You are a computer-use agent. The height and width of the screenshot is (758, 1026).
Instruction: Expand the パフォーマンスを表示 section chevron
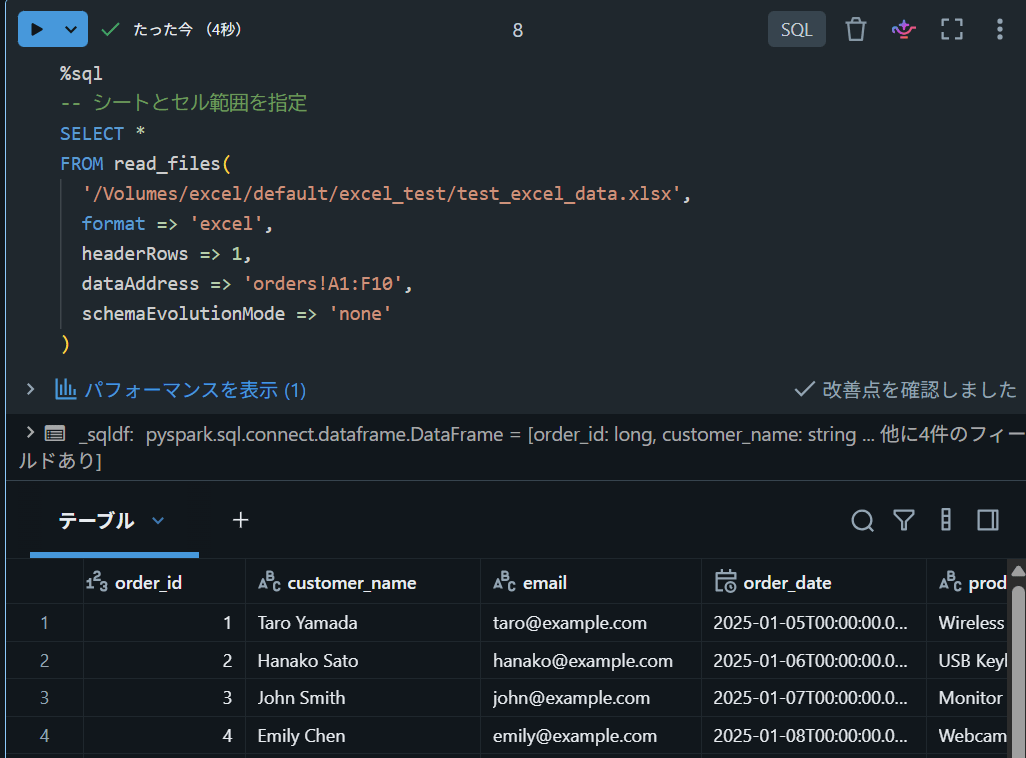click(x=30, y=389)
